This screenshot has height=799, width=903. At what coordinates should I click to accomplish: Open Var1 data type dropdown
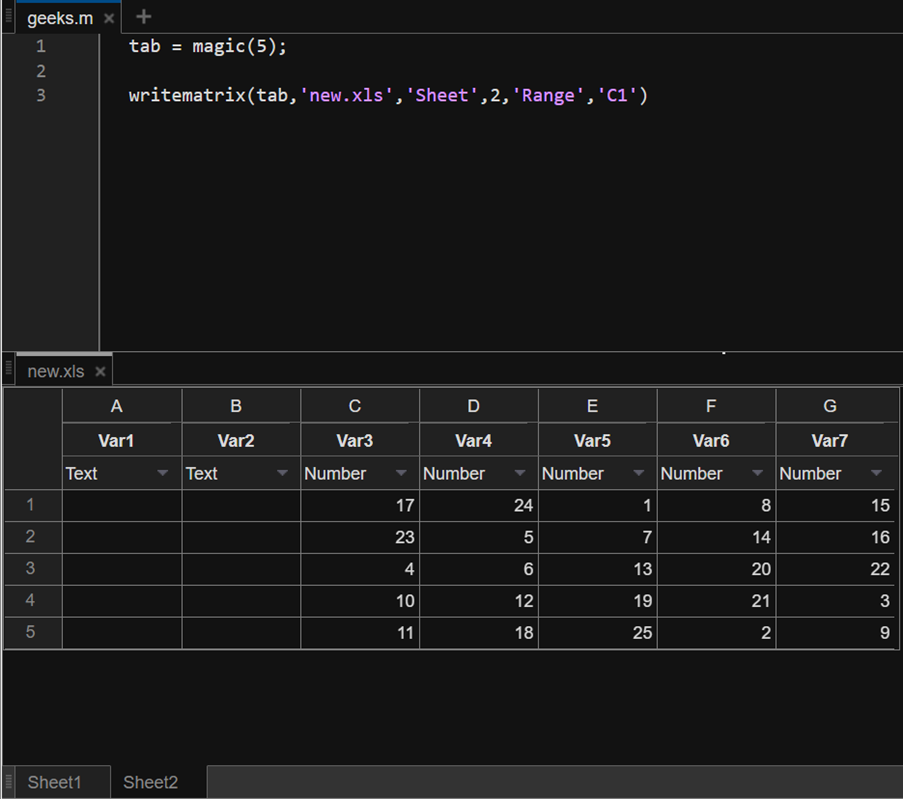163,474
